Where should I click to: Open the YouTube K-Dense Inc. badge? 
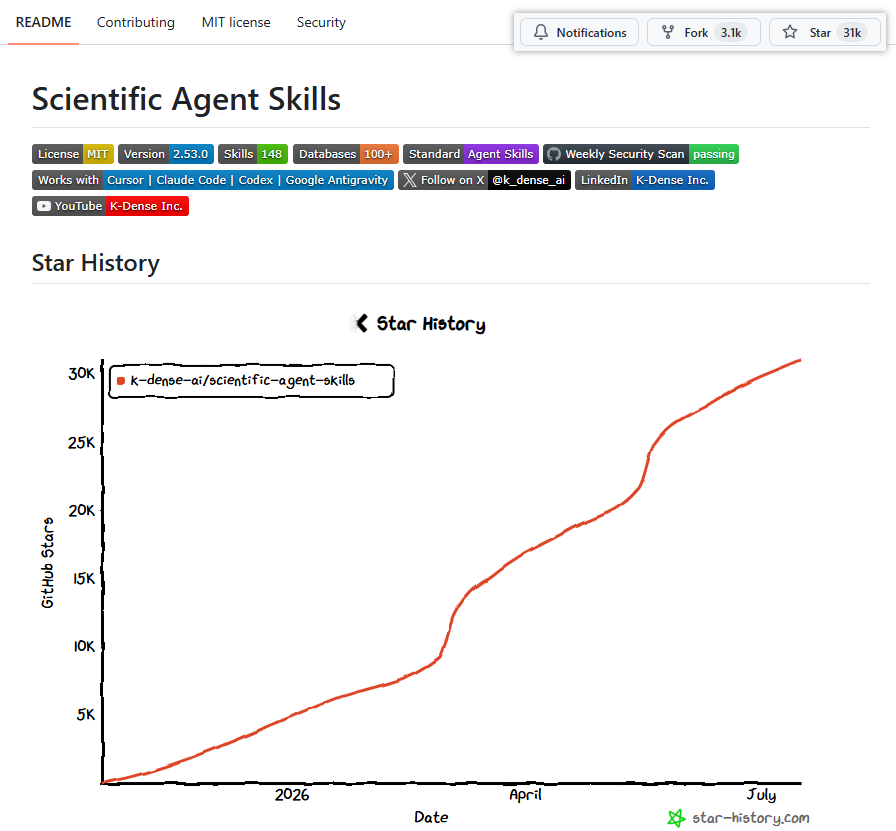pos(110,206)
